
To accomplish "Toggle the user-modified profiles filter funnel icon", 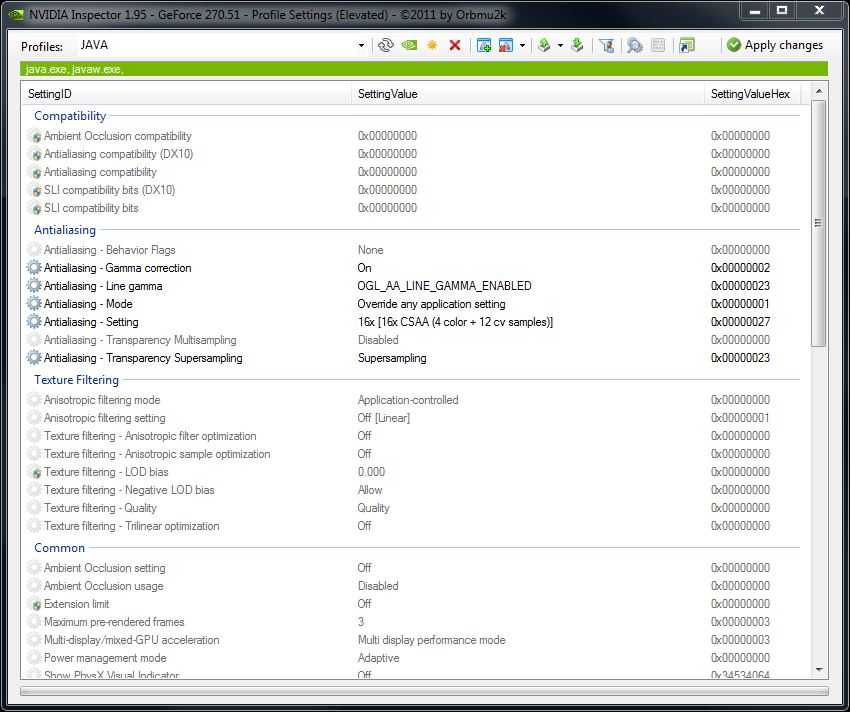I will pos(606,46).
